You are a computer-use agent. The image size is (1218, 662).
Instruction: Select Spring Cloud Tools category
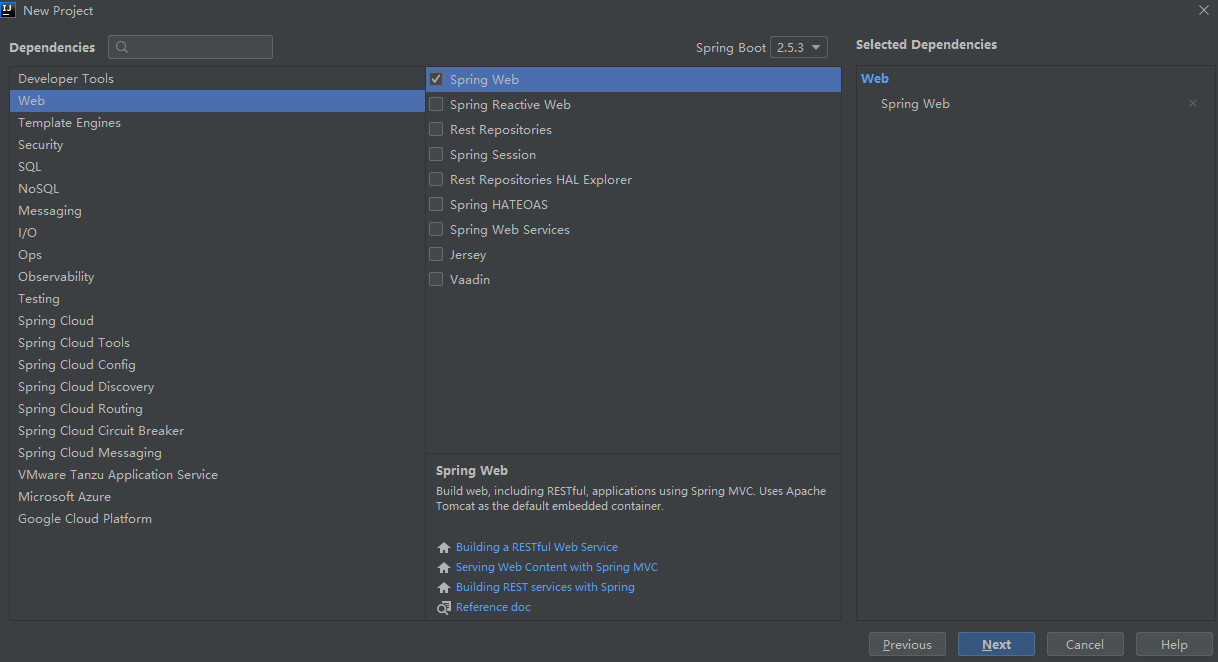click(x=217, y=343)
